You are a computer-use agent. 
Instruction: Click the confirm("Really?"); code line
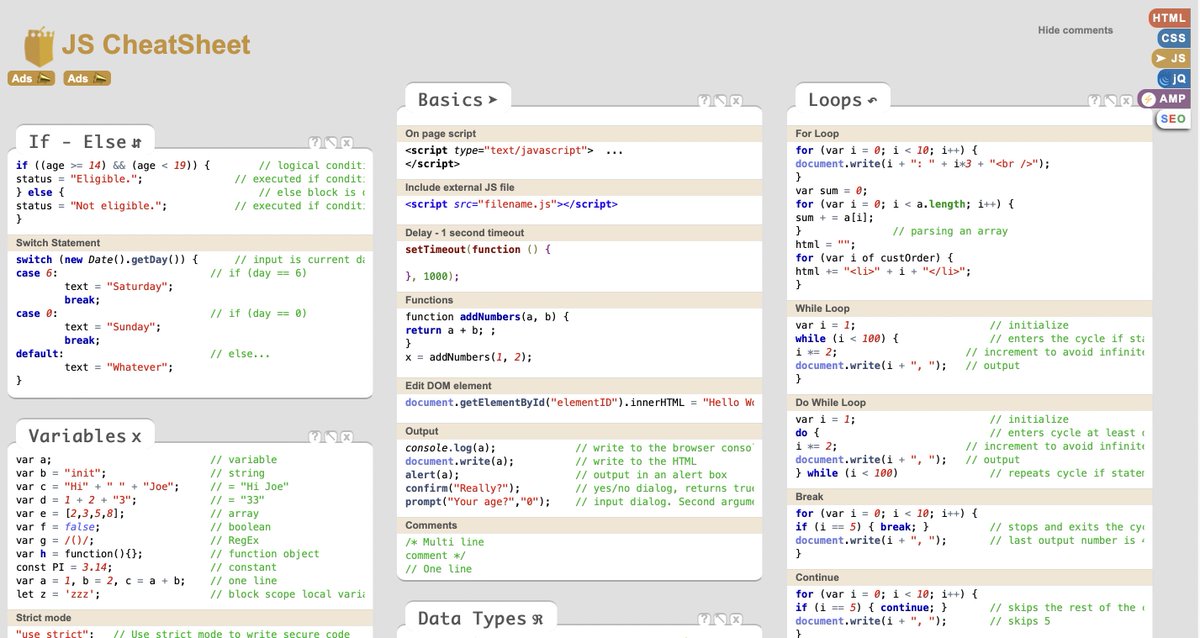coord(465,488)
